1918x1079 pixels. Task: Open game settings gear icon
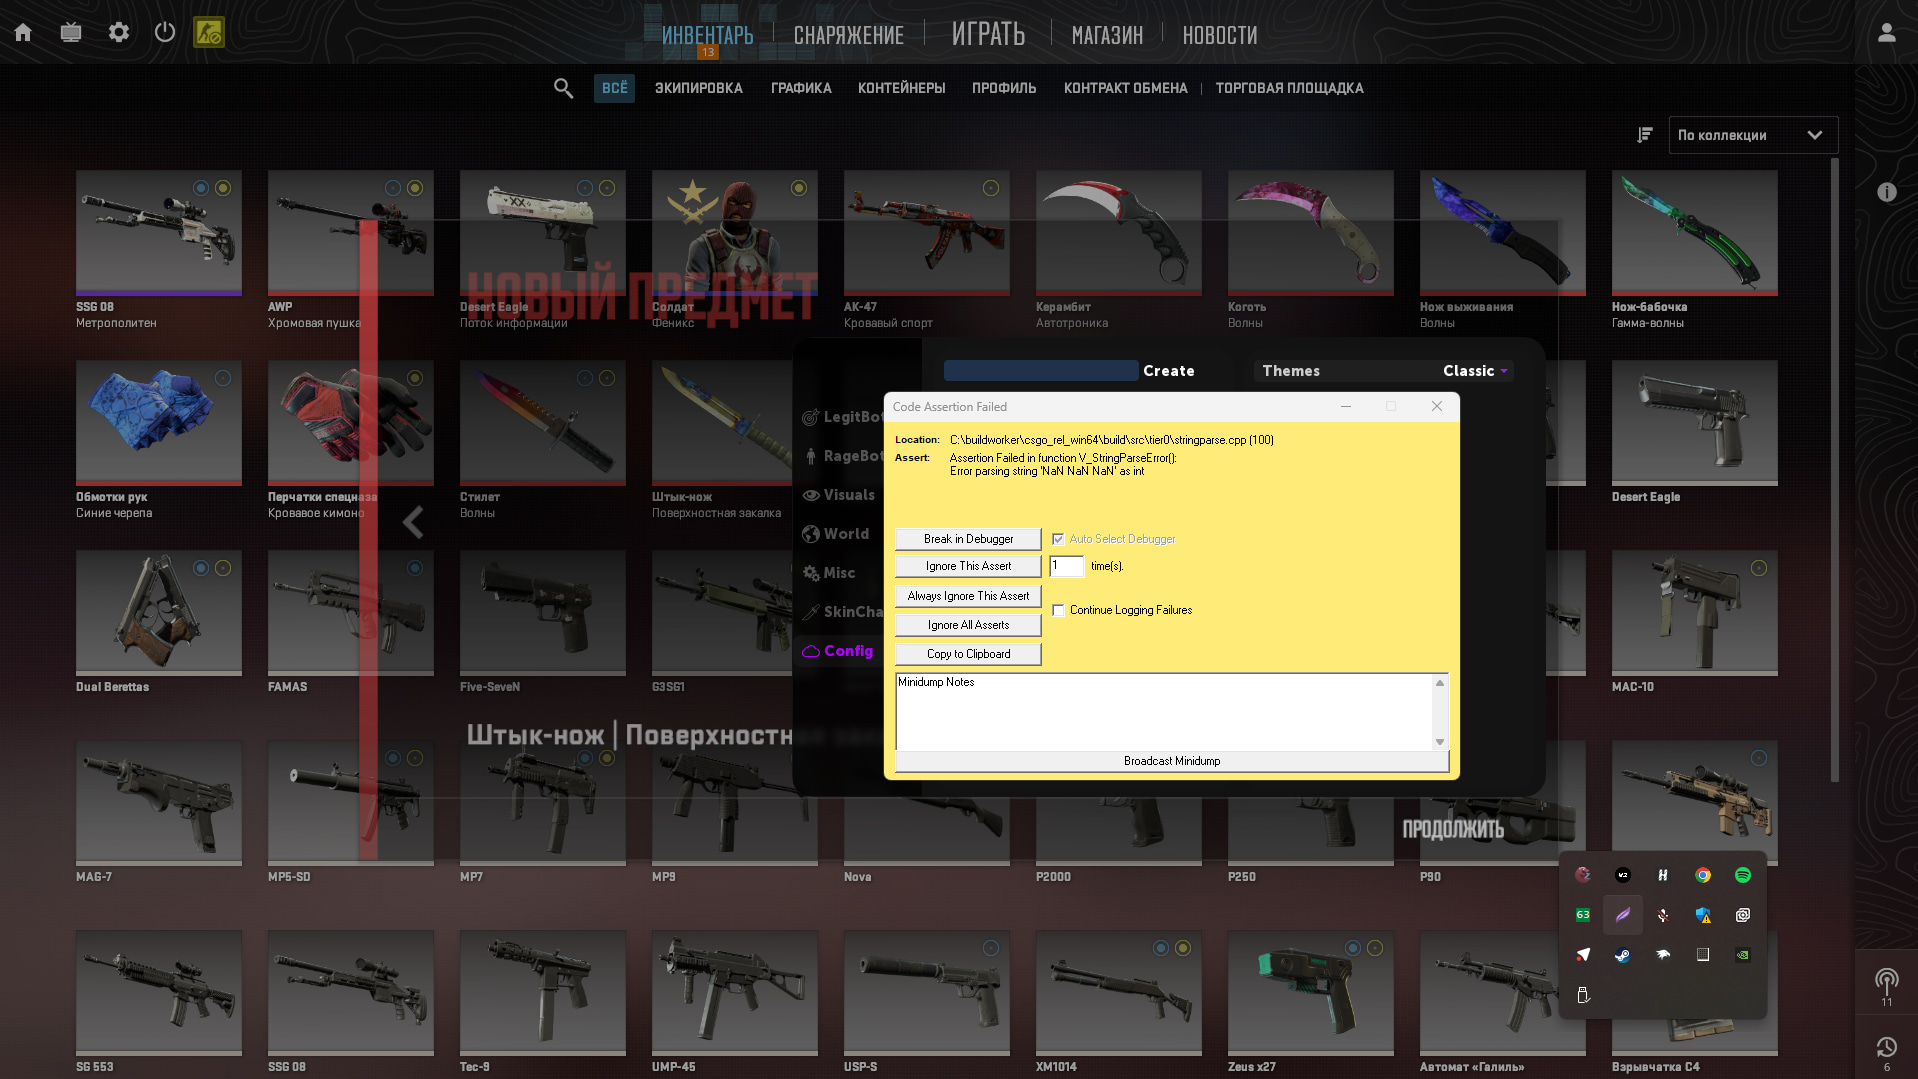[118, 32]
